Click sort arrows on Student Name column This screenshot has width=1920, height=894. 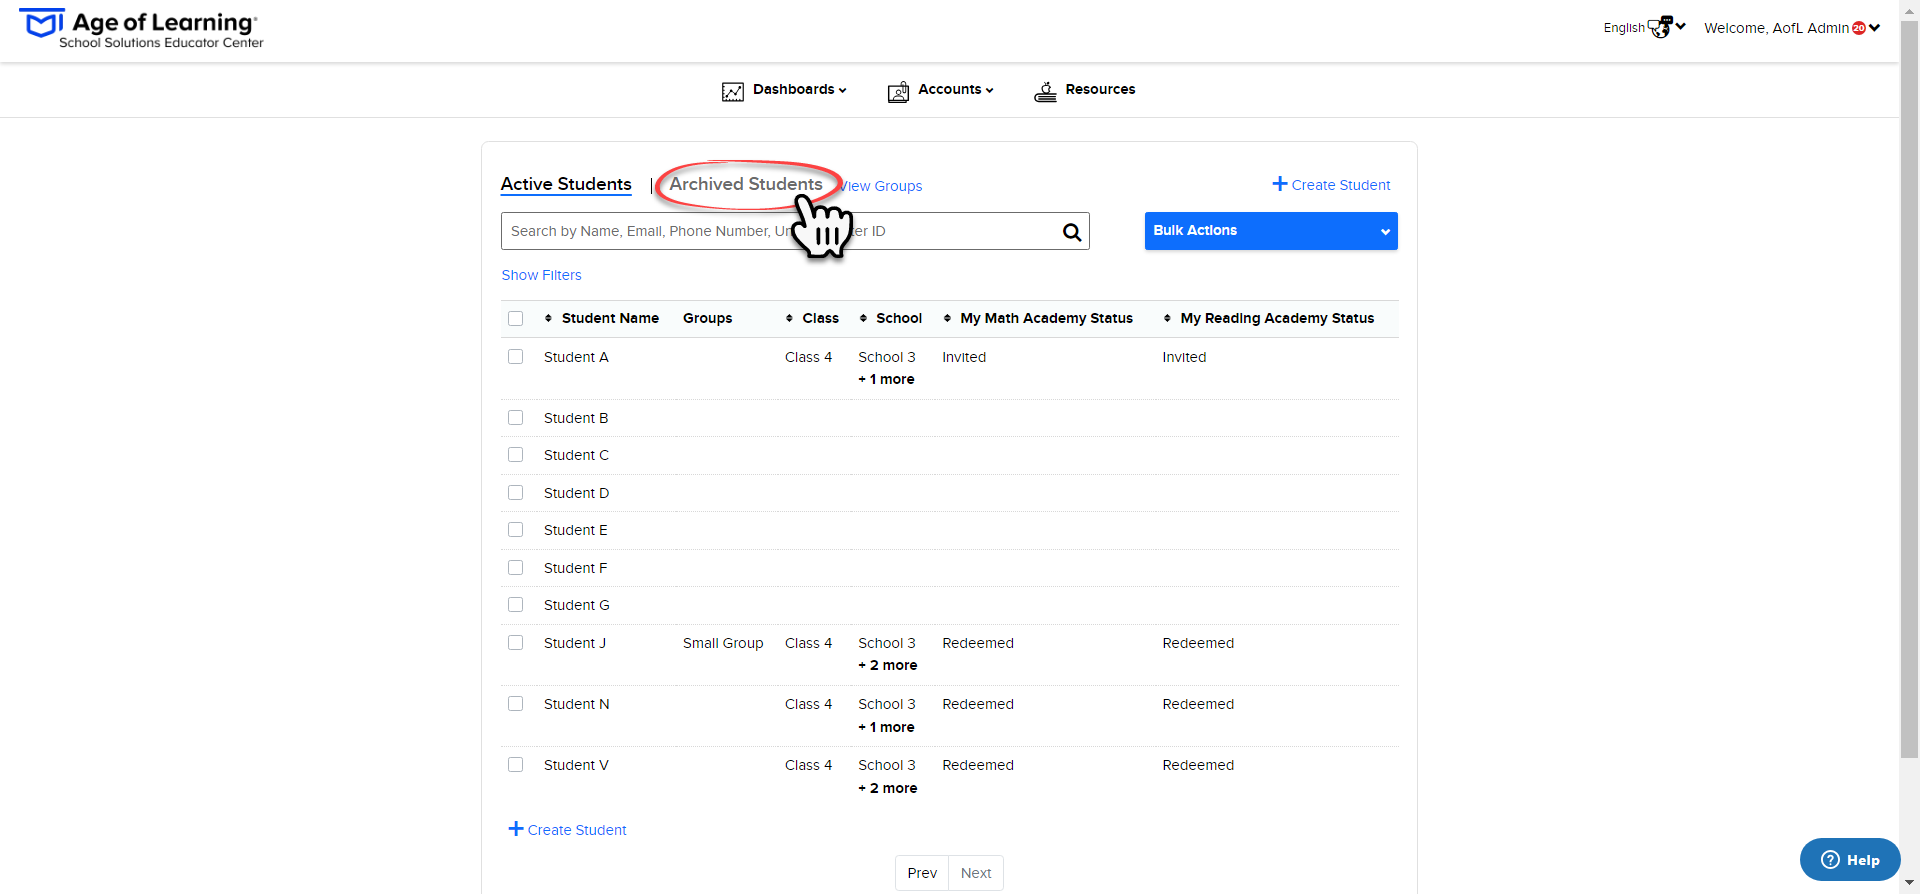coord(548,318)
